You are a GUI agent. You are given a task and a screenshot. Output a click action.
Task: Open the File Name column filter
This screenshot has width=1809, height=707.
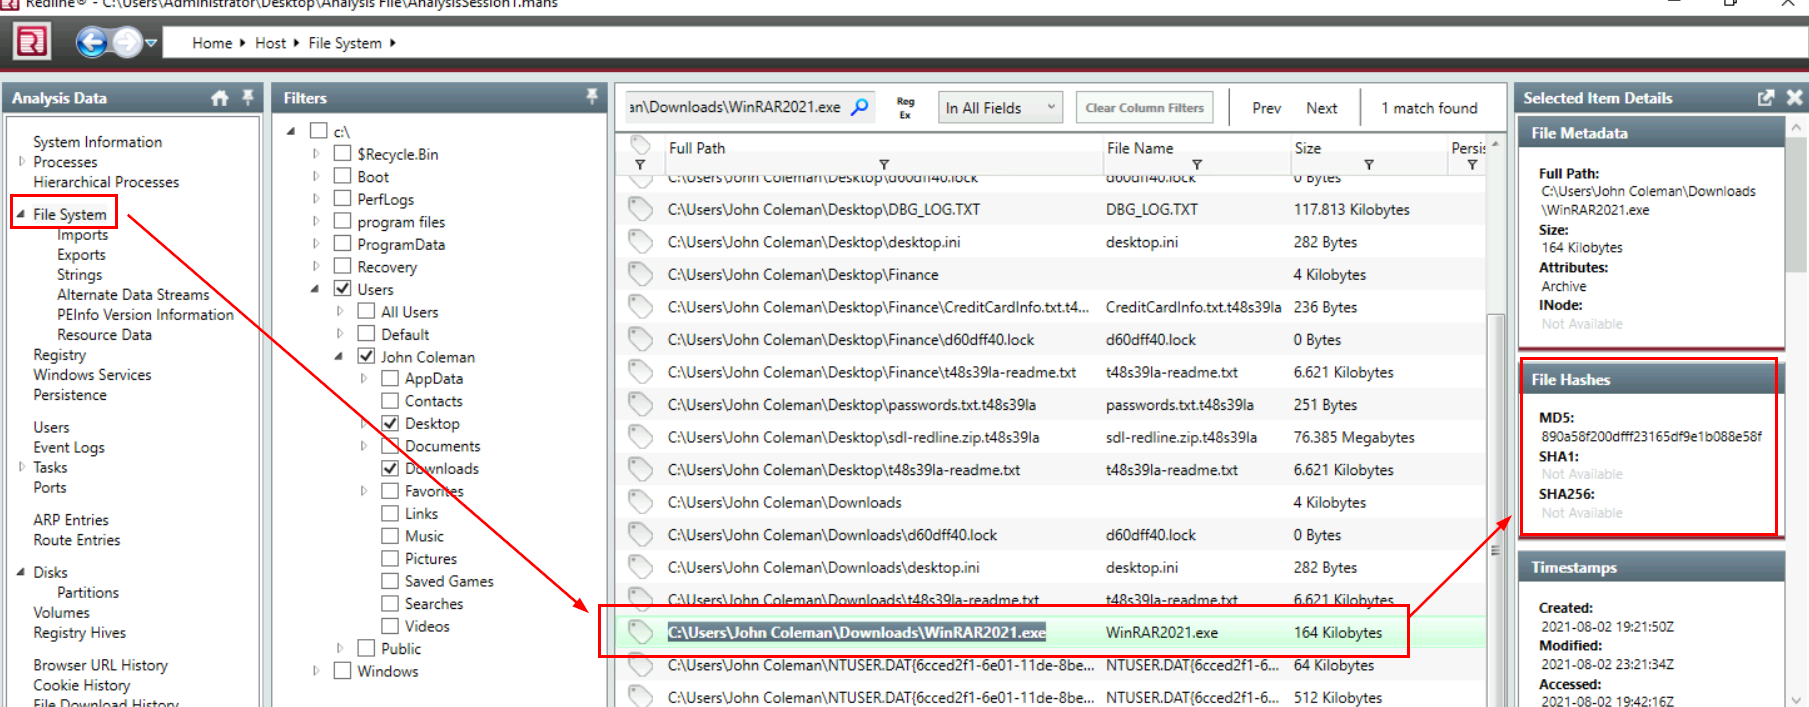(x=1197, y=165)
